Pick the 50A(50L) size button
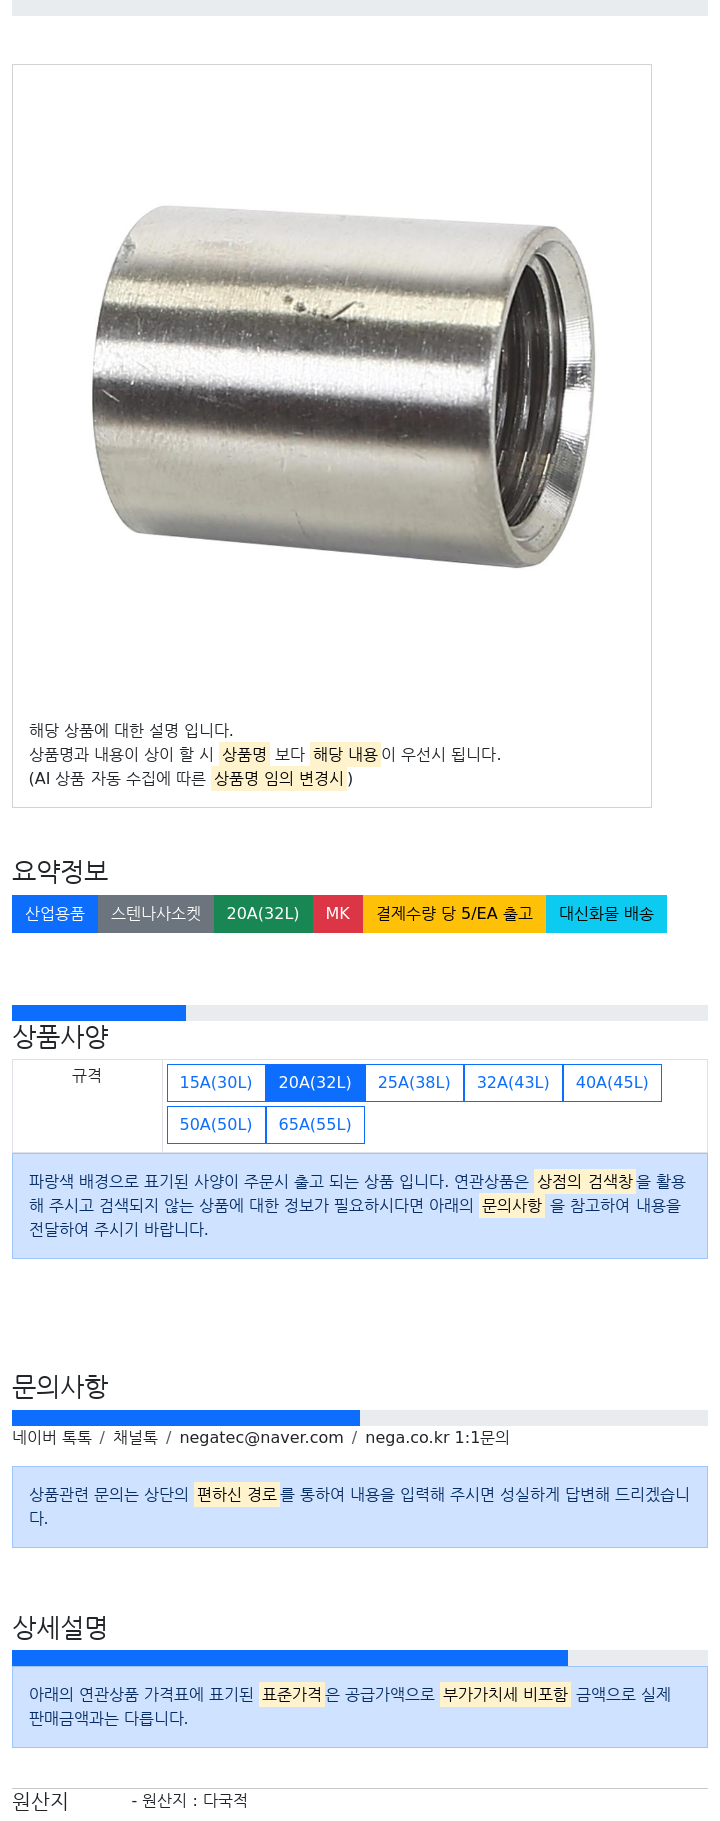This screenshot has width=720, height=1821. pos(216,1125)
